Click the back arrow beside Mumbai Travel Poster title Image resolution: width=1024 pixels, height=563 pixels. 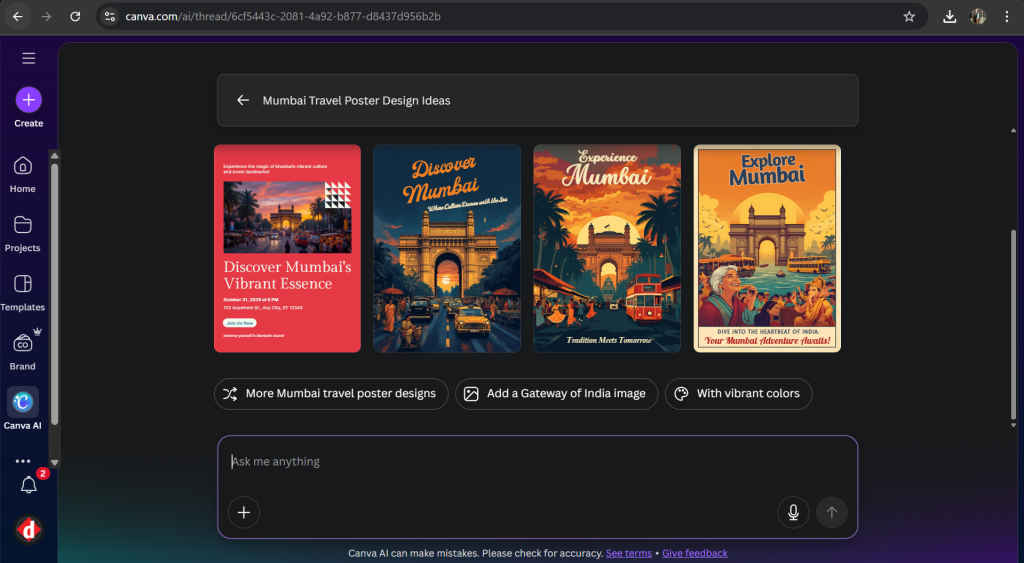(x=243, y=100)
